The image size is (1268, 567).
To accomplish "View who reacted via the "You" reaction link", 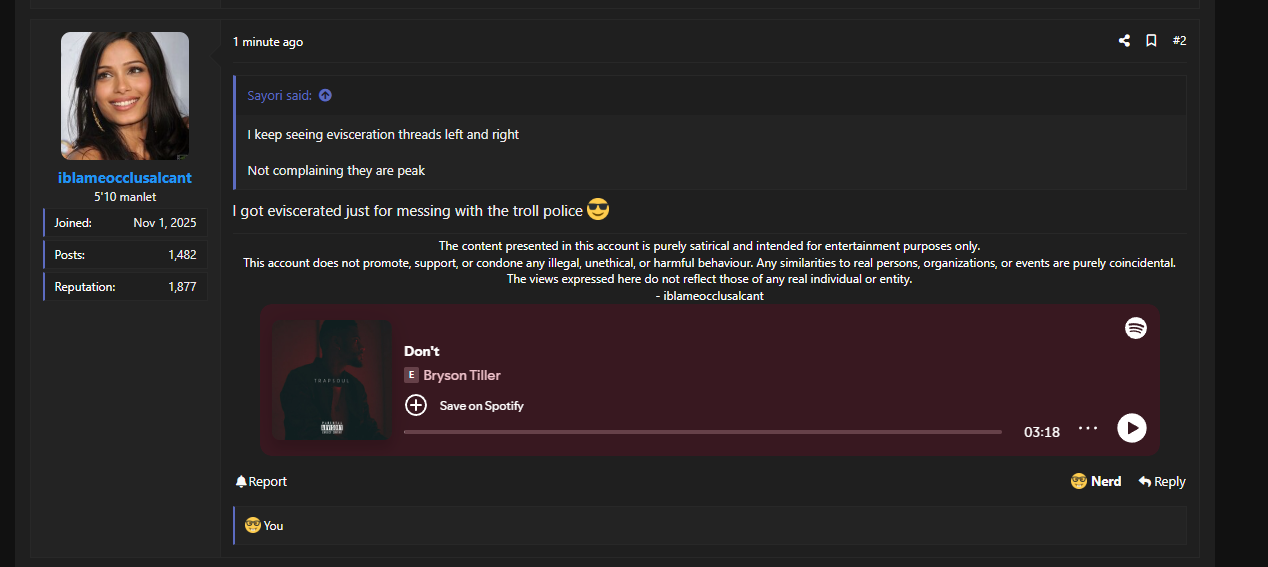I will 273,526.
